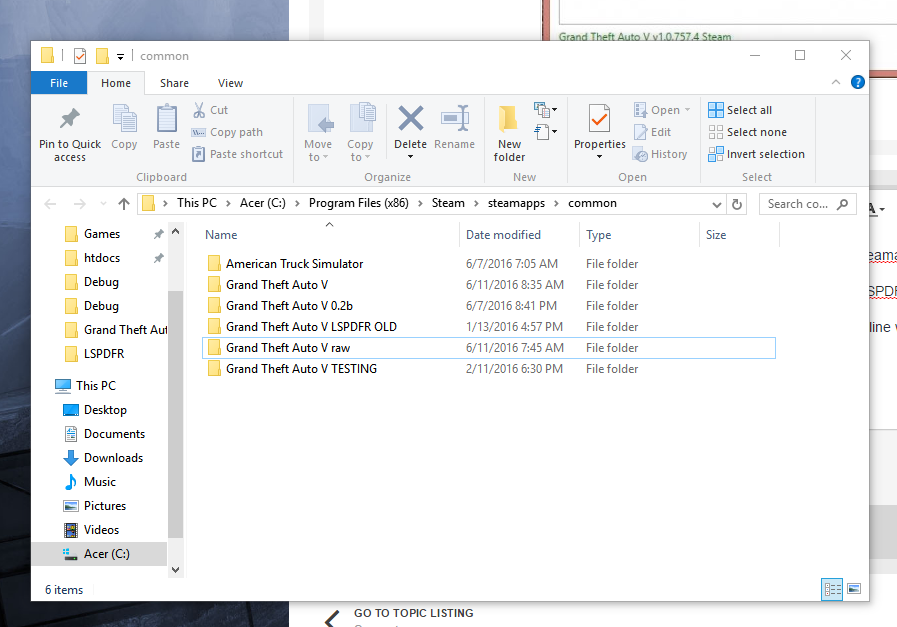Open htdocs in Quick access
Viewport: 897px width, 627px height.
point(102,258)
